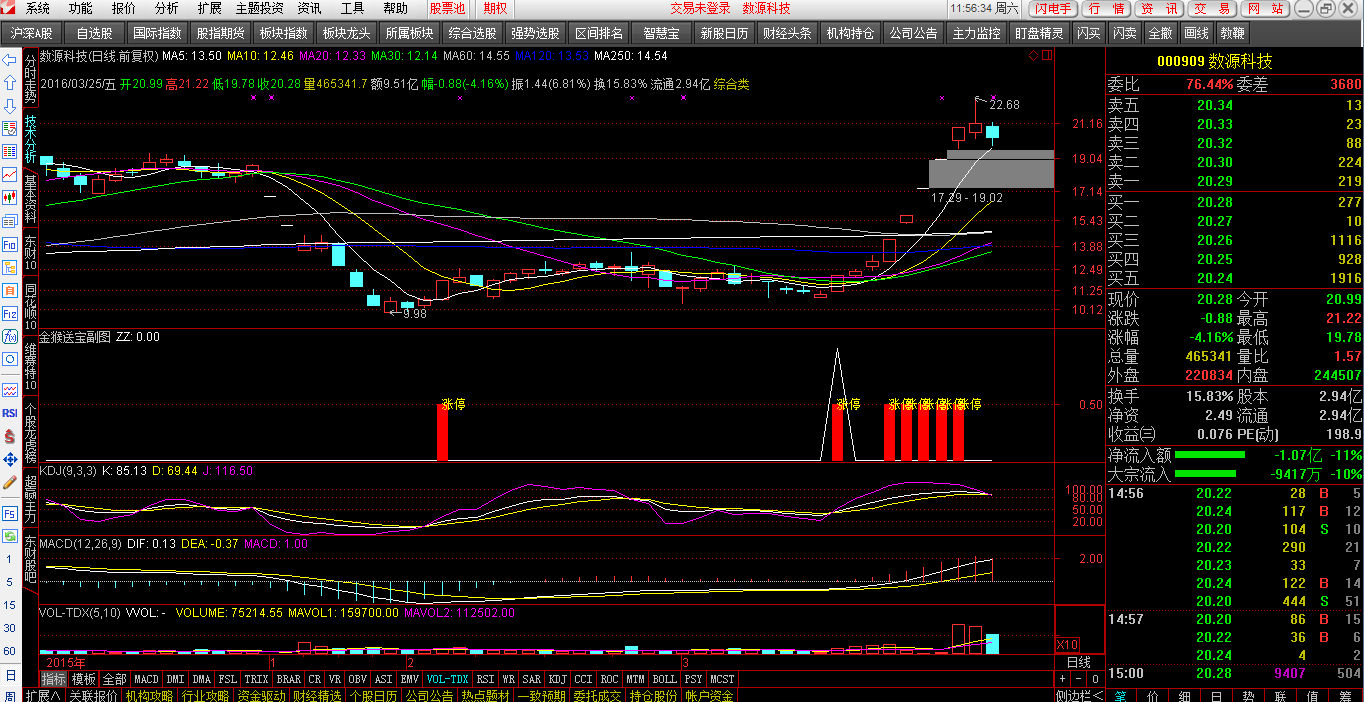Click the 000909 数源科技 stock title
This screenshot has height=702, width=1364.
[x=1214, y=61]
